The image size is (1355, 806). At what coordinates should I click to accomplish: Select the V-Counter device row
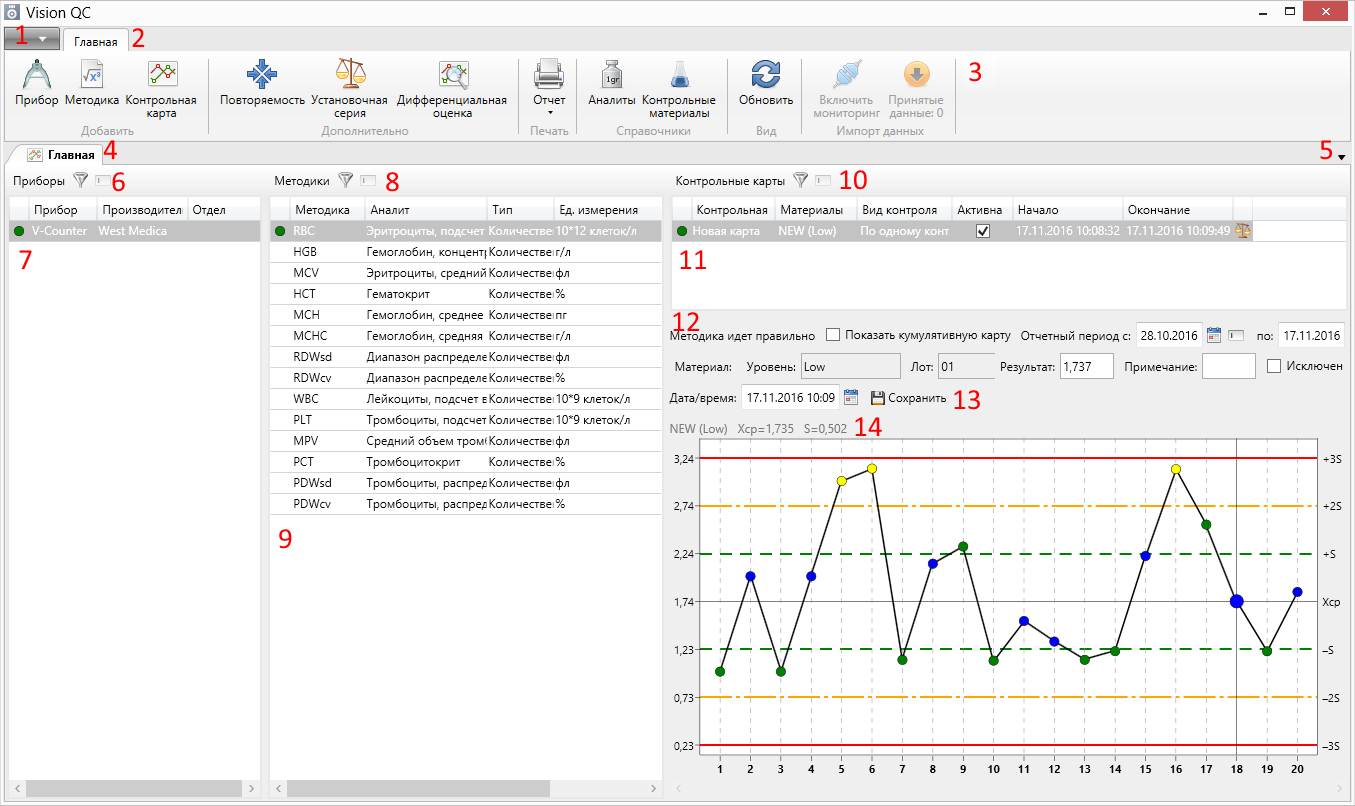click(134, 231)
